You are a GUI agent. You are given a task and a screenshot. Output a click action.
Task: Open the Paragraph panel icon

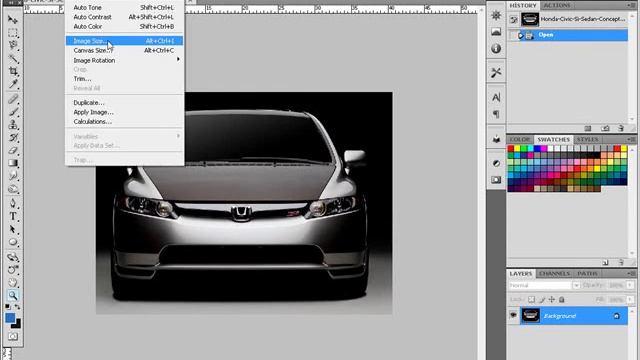(x=496, y=114)
